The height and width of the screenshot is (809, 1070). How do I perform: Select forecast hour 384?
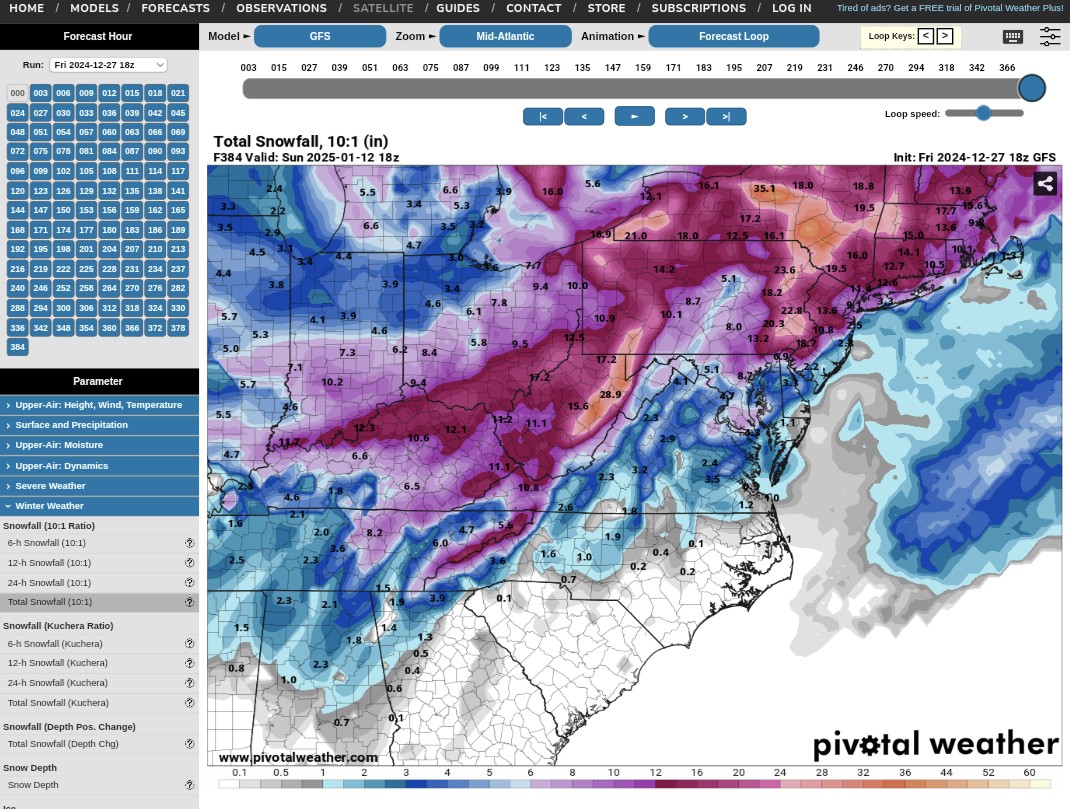[17, 347]
